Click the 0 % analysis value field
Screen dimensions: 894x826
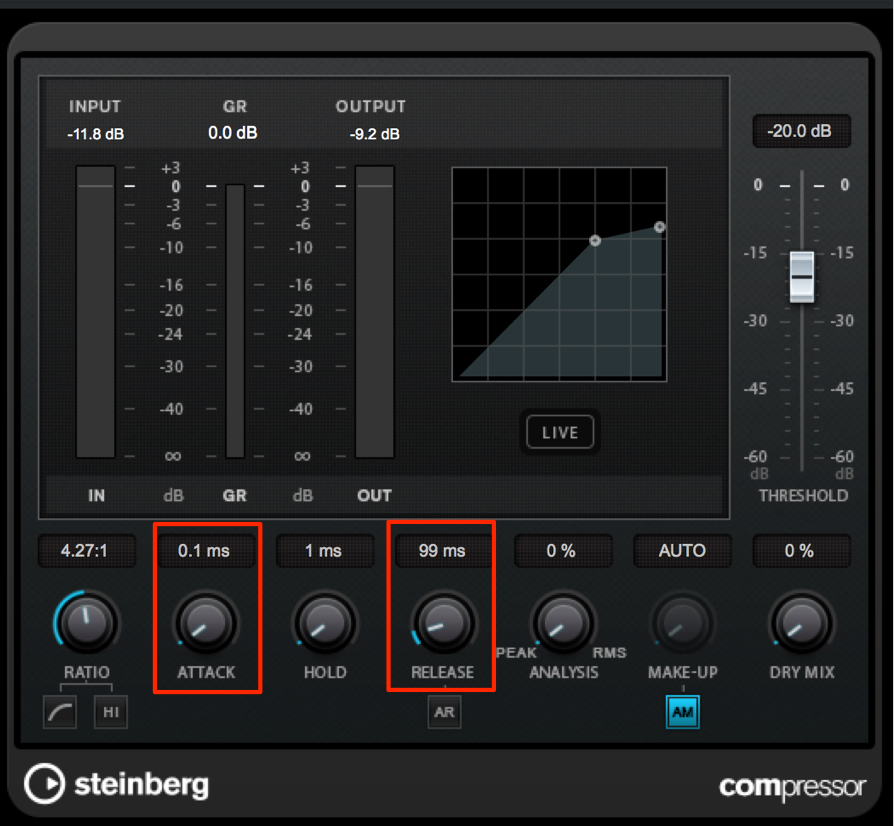tap(563, 551)
